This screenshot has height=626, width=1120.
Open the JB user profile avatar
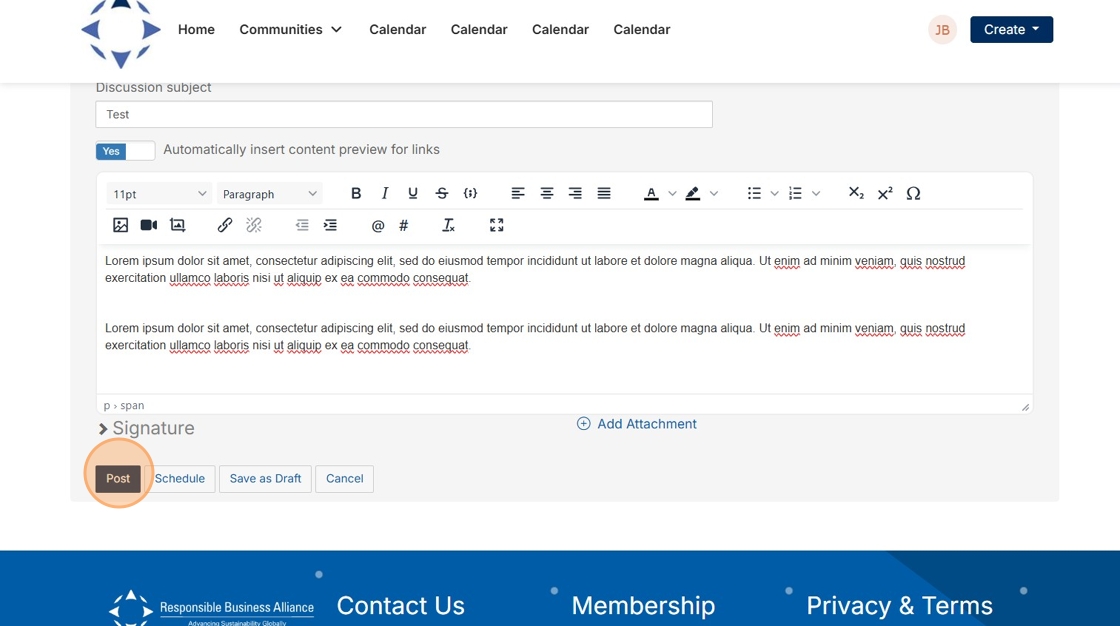pos(942,30)
